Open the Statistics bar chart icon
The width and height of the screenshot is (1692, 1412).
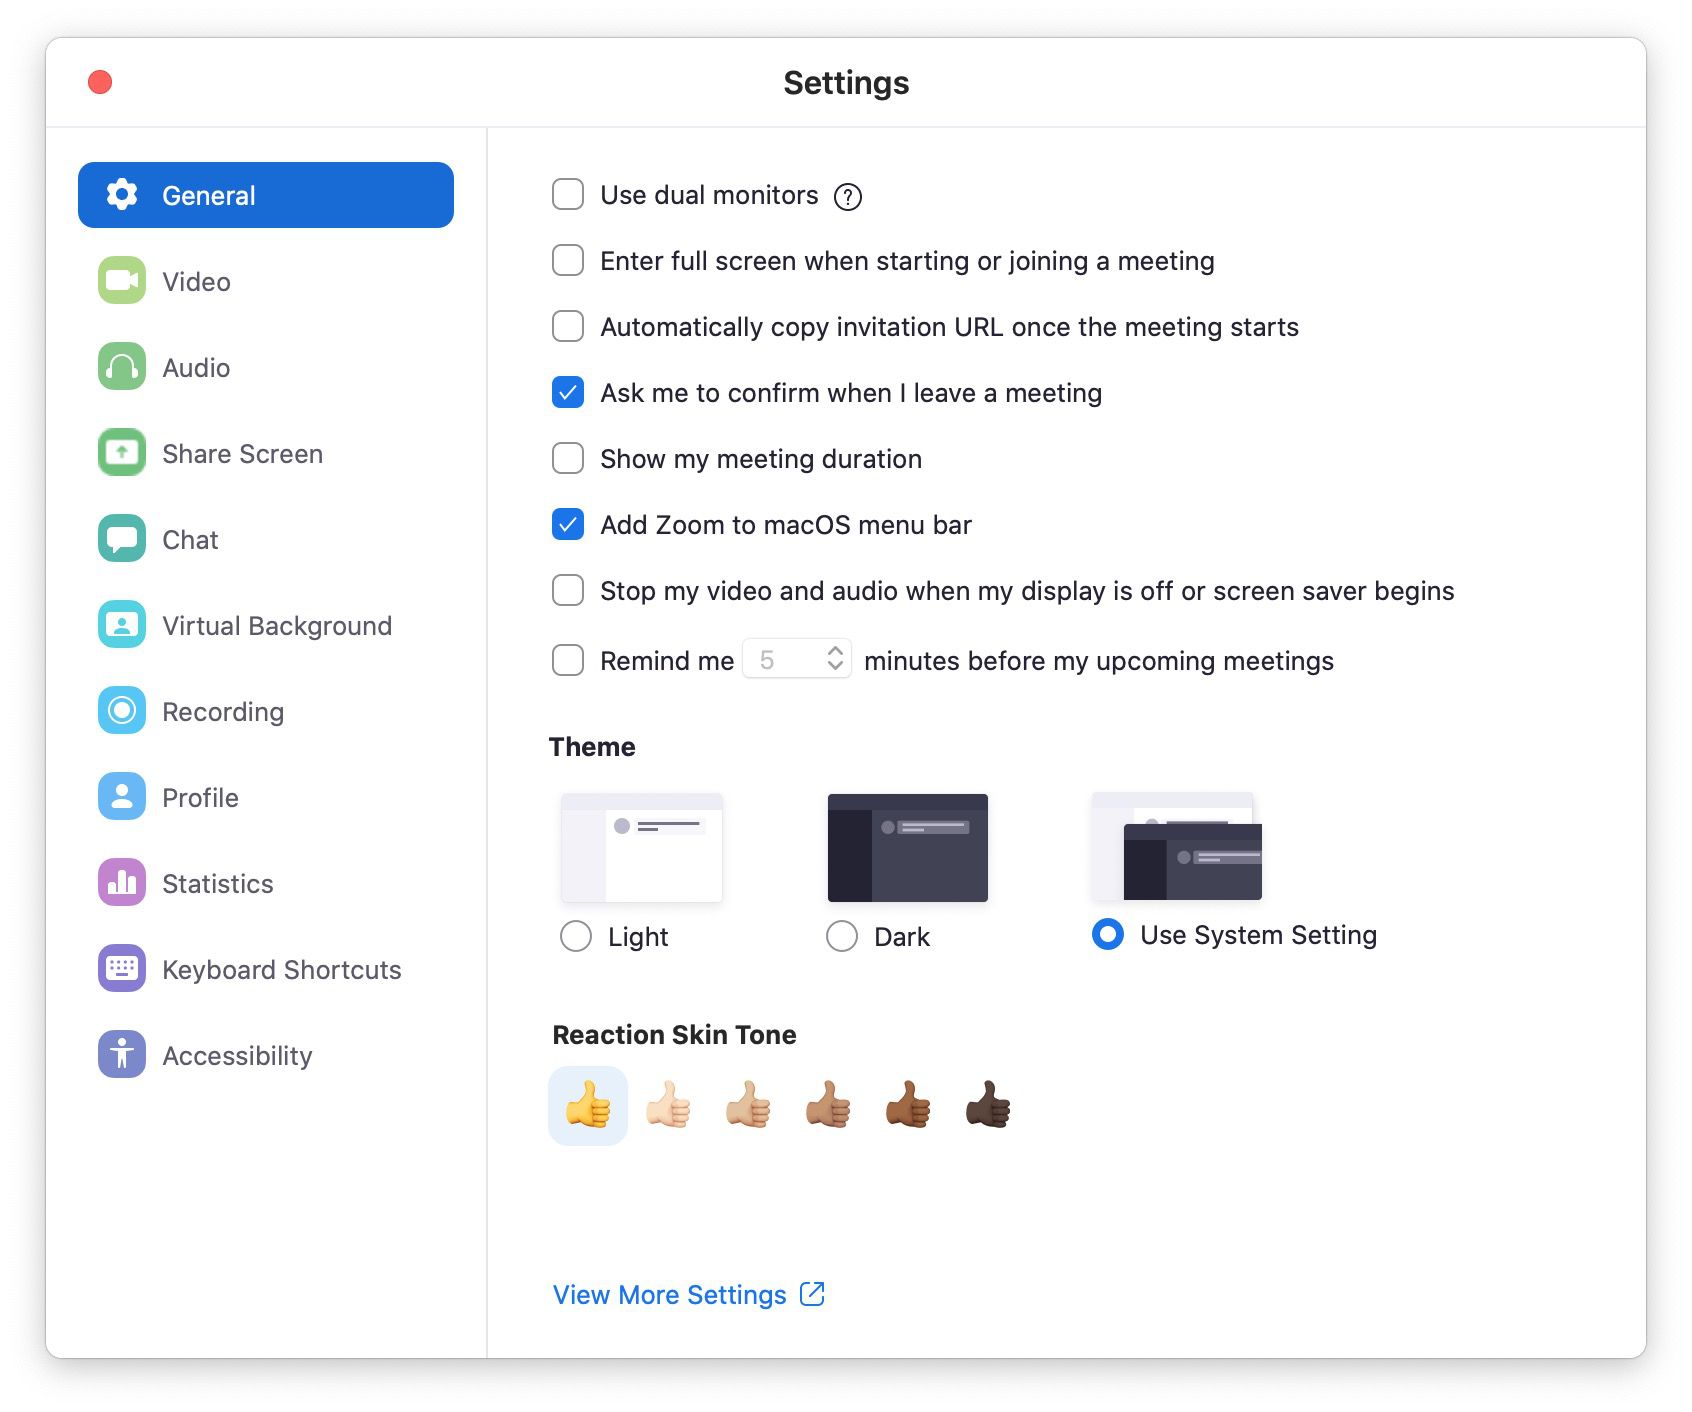122,883
